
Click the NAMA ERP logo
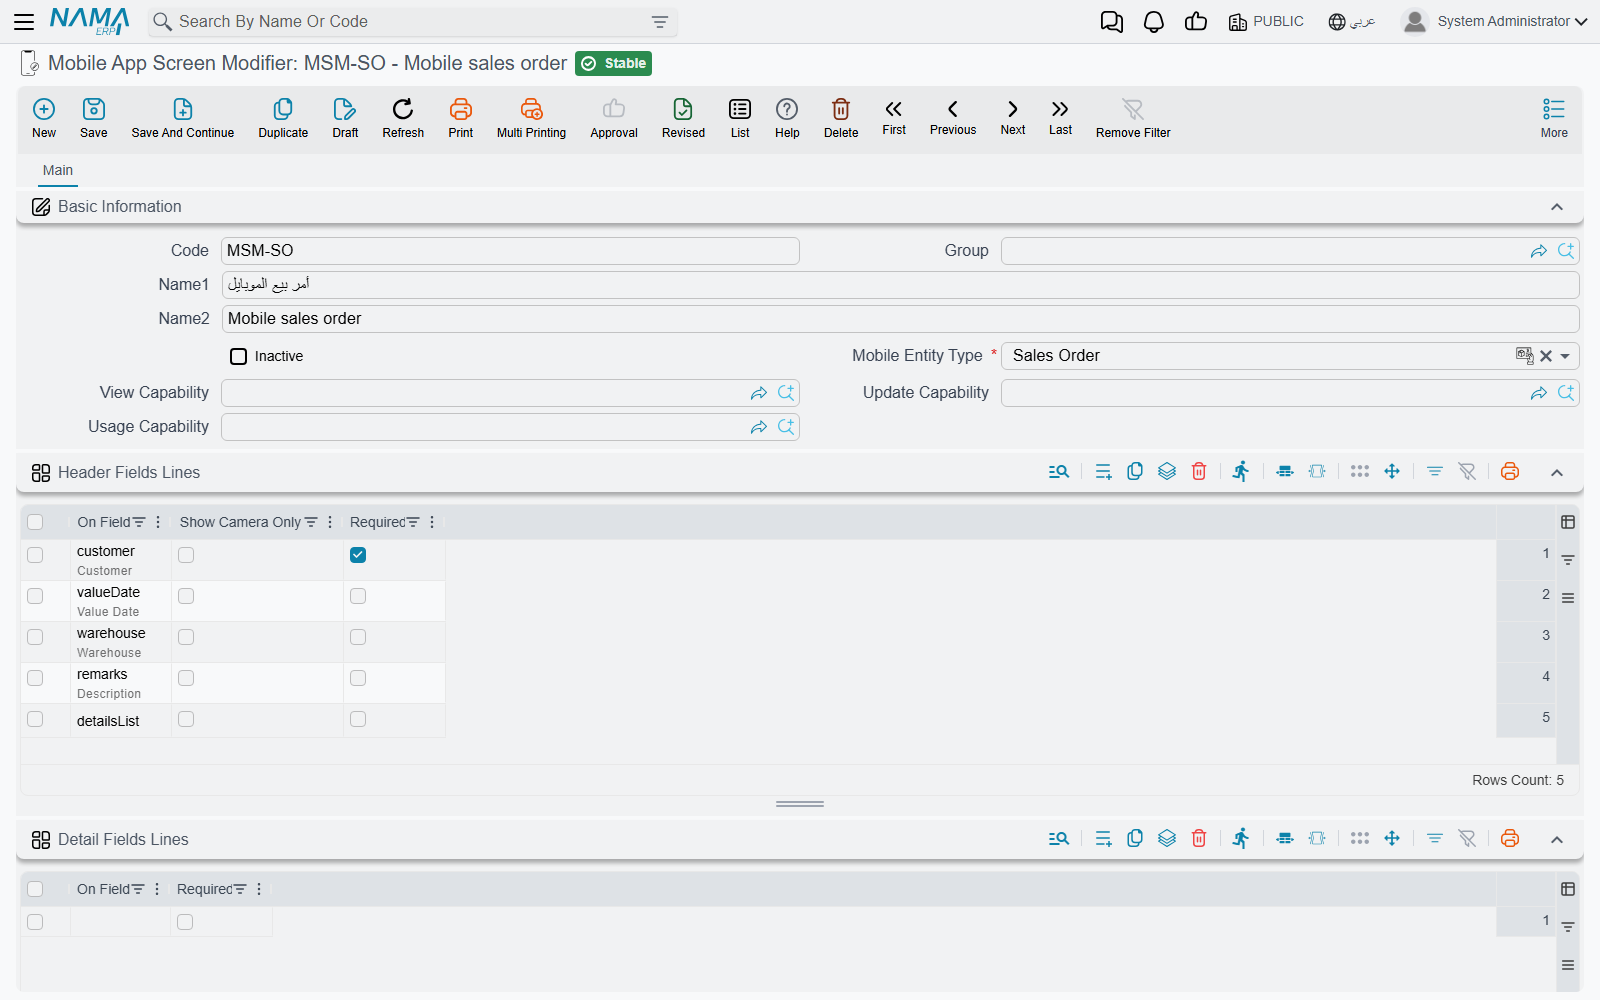[89, 21]
